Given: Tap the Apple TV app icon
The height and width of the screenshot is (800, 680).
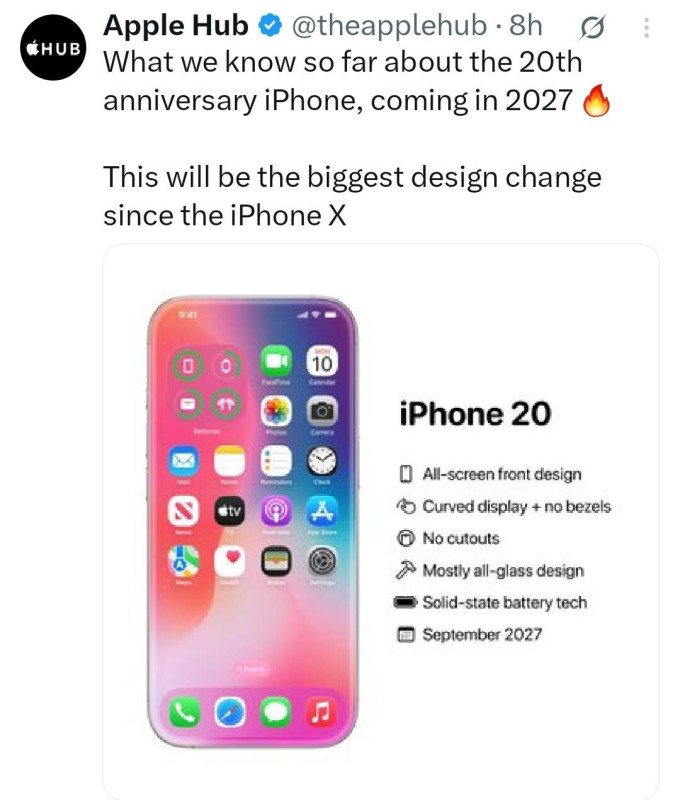Looking at the screenshot, I should (230, 510).
